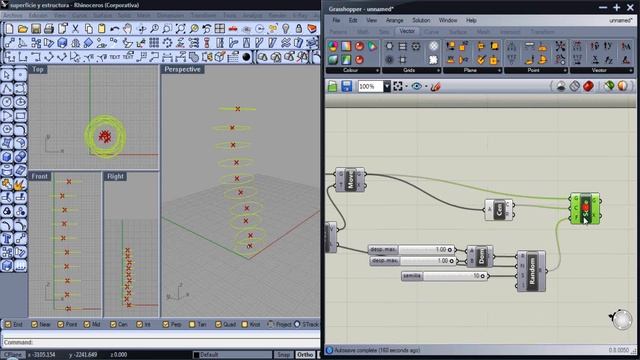Open the Perspective viewport title menu
This screenshot has width=640, height=360.
[182, 69]
